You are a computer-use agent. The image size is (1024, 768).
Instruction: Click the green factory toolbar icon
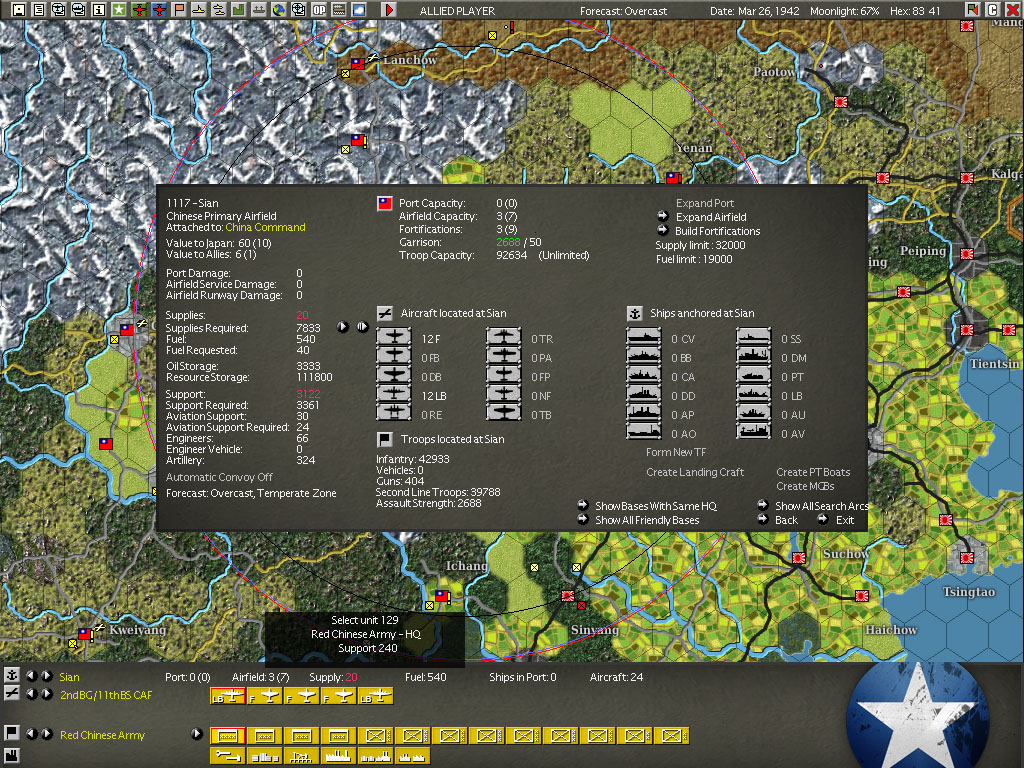tap(238, 10)
